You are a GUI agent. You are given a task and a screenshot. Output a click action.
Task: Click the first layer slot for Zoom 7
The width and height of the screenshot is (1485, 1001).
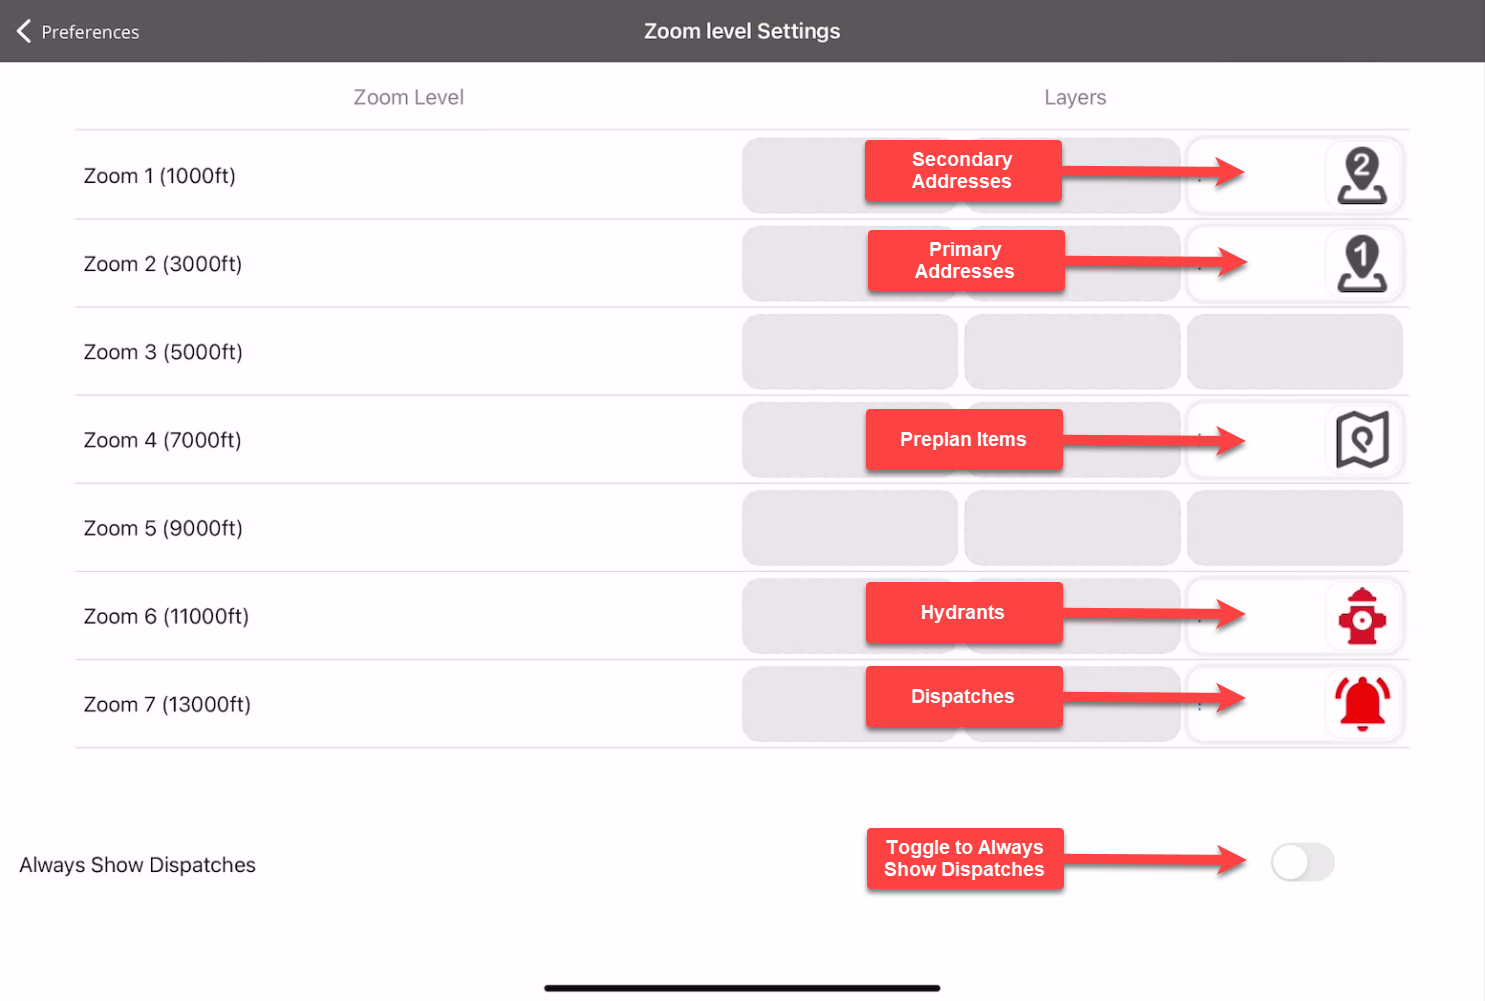click(803, 704)
